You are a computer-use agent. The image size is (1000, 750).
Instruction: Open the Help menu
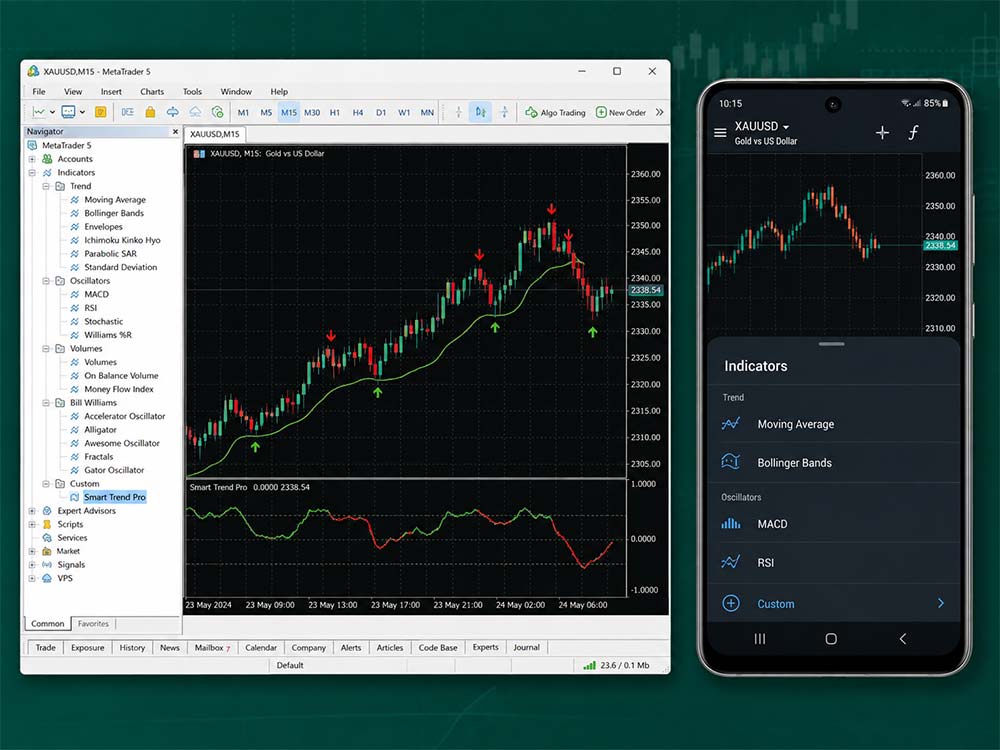(x=279, y=91)
